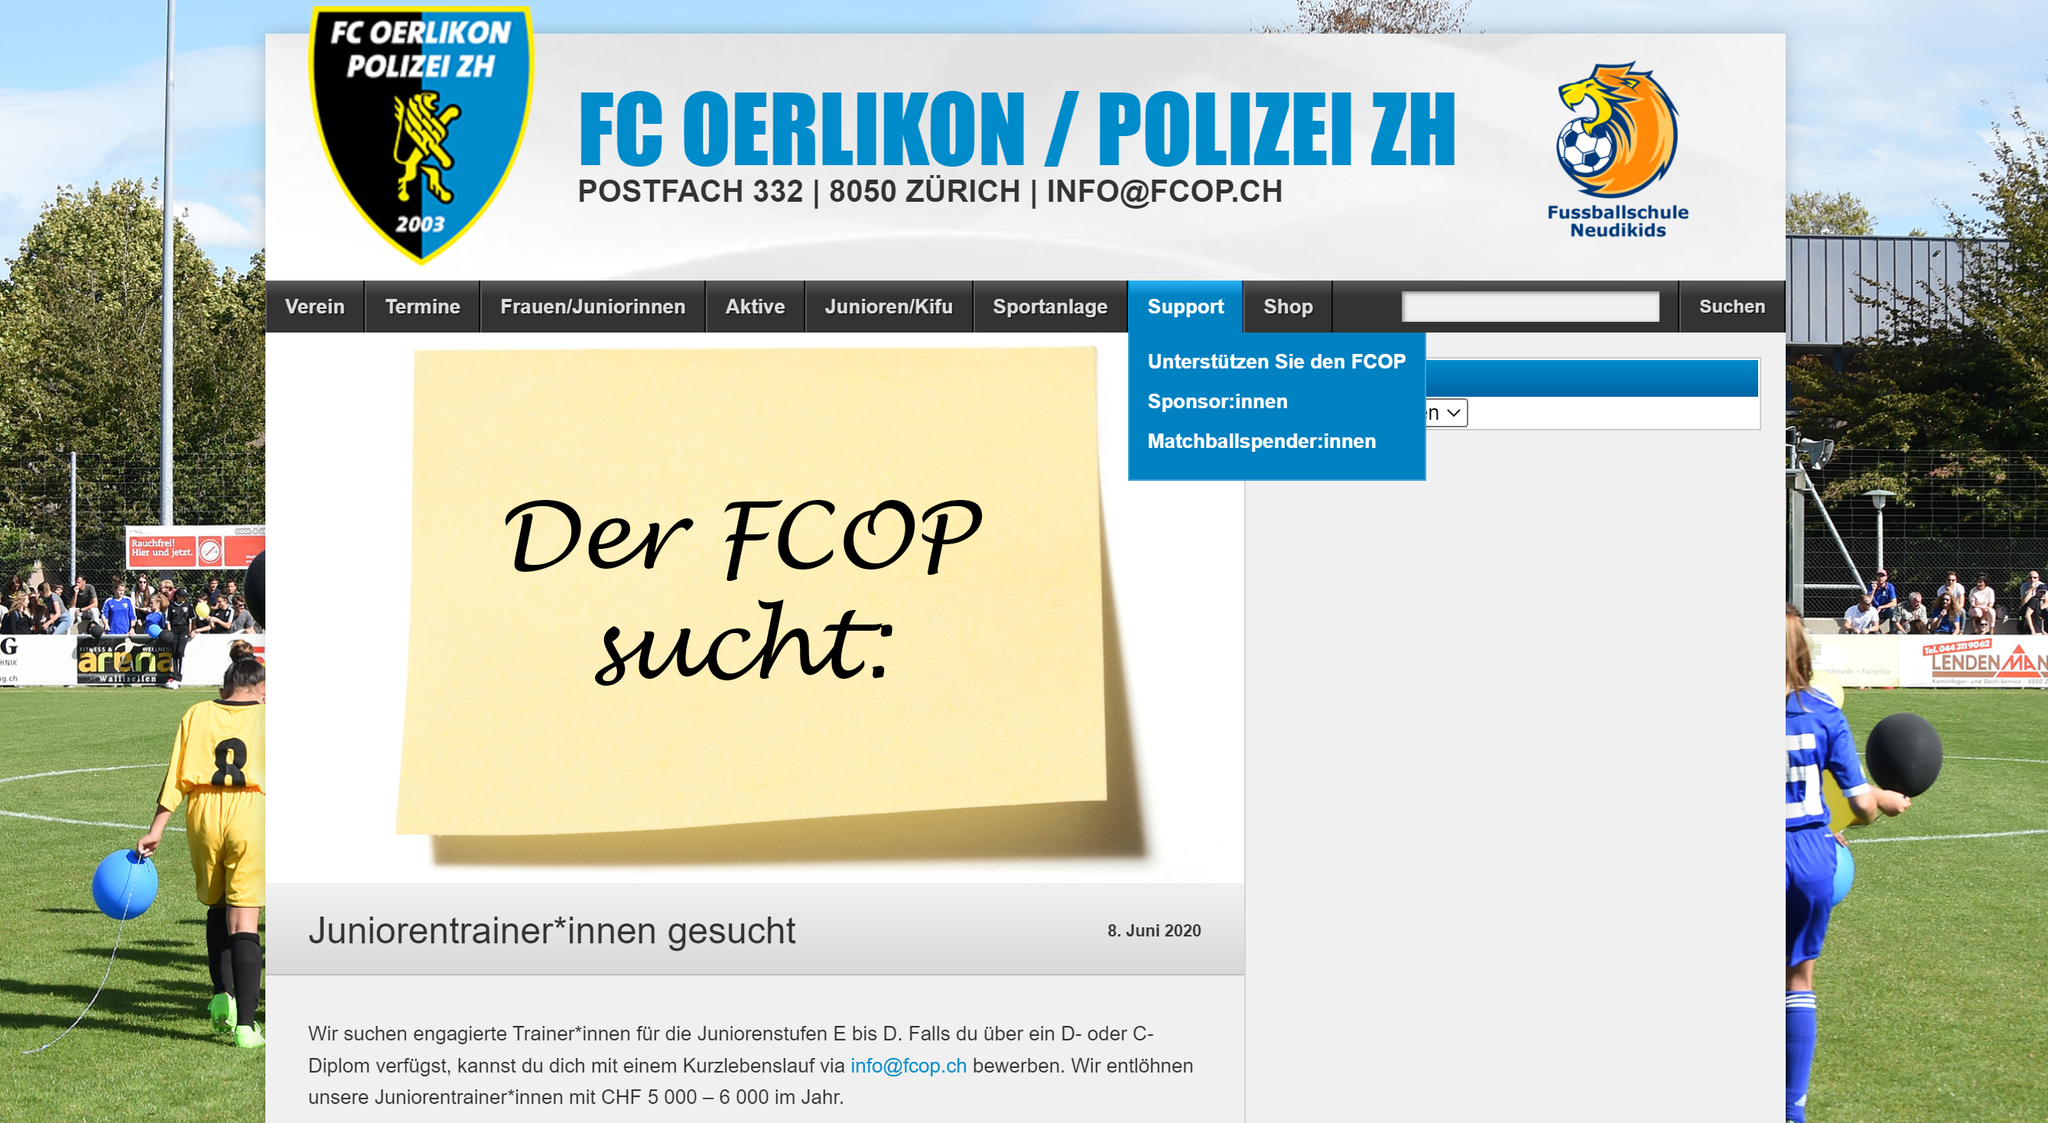
Task: Select Frauen/Juniorinnen in the navigation bar
Action: point(593,307)
